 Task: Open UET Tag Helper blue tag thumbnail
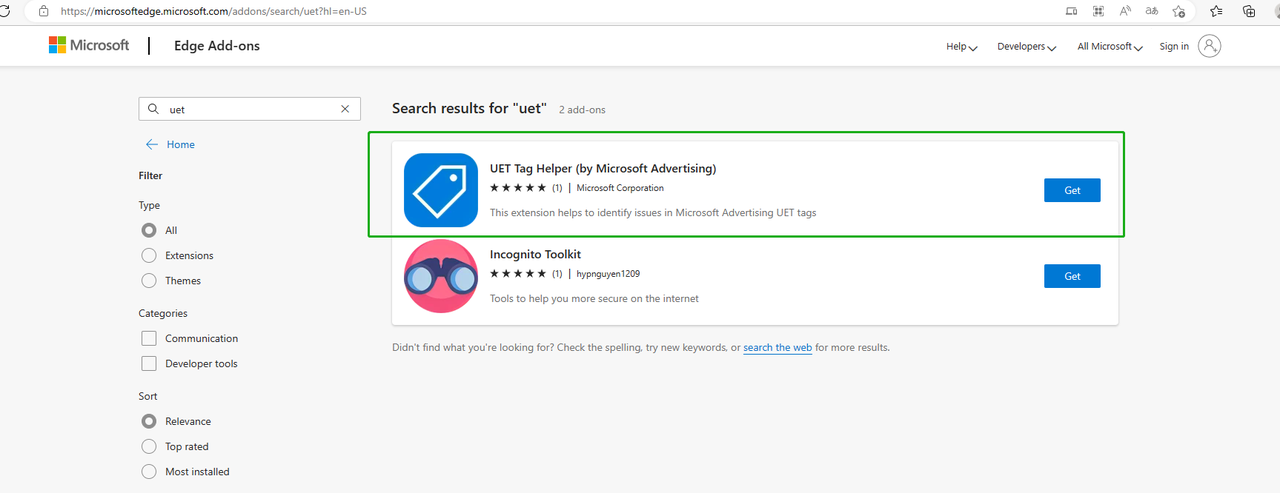(x=441, y=190)
